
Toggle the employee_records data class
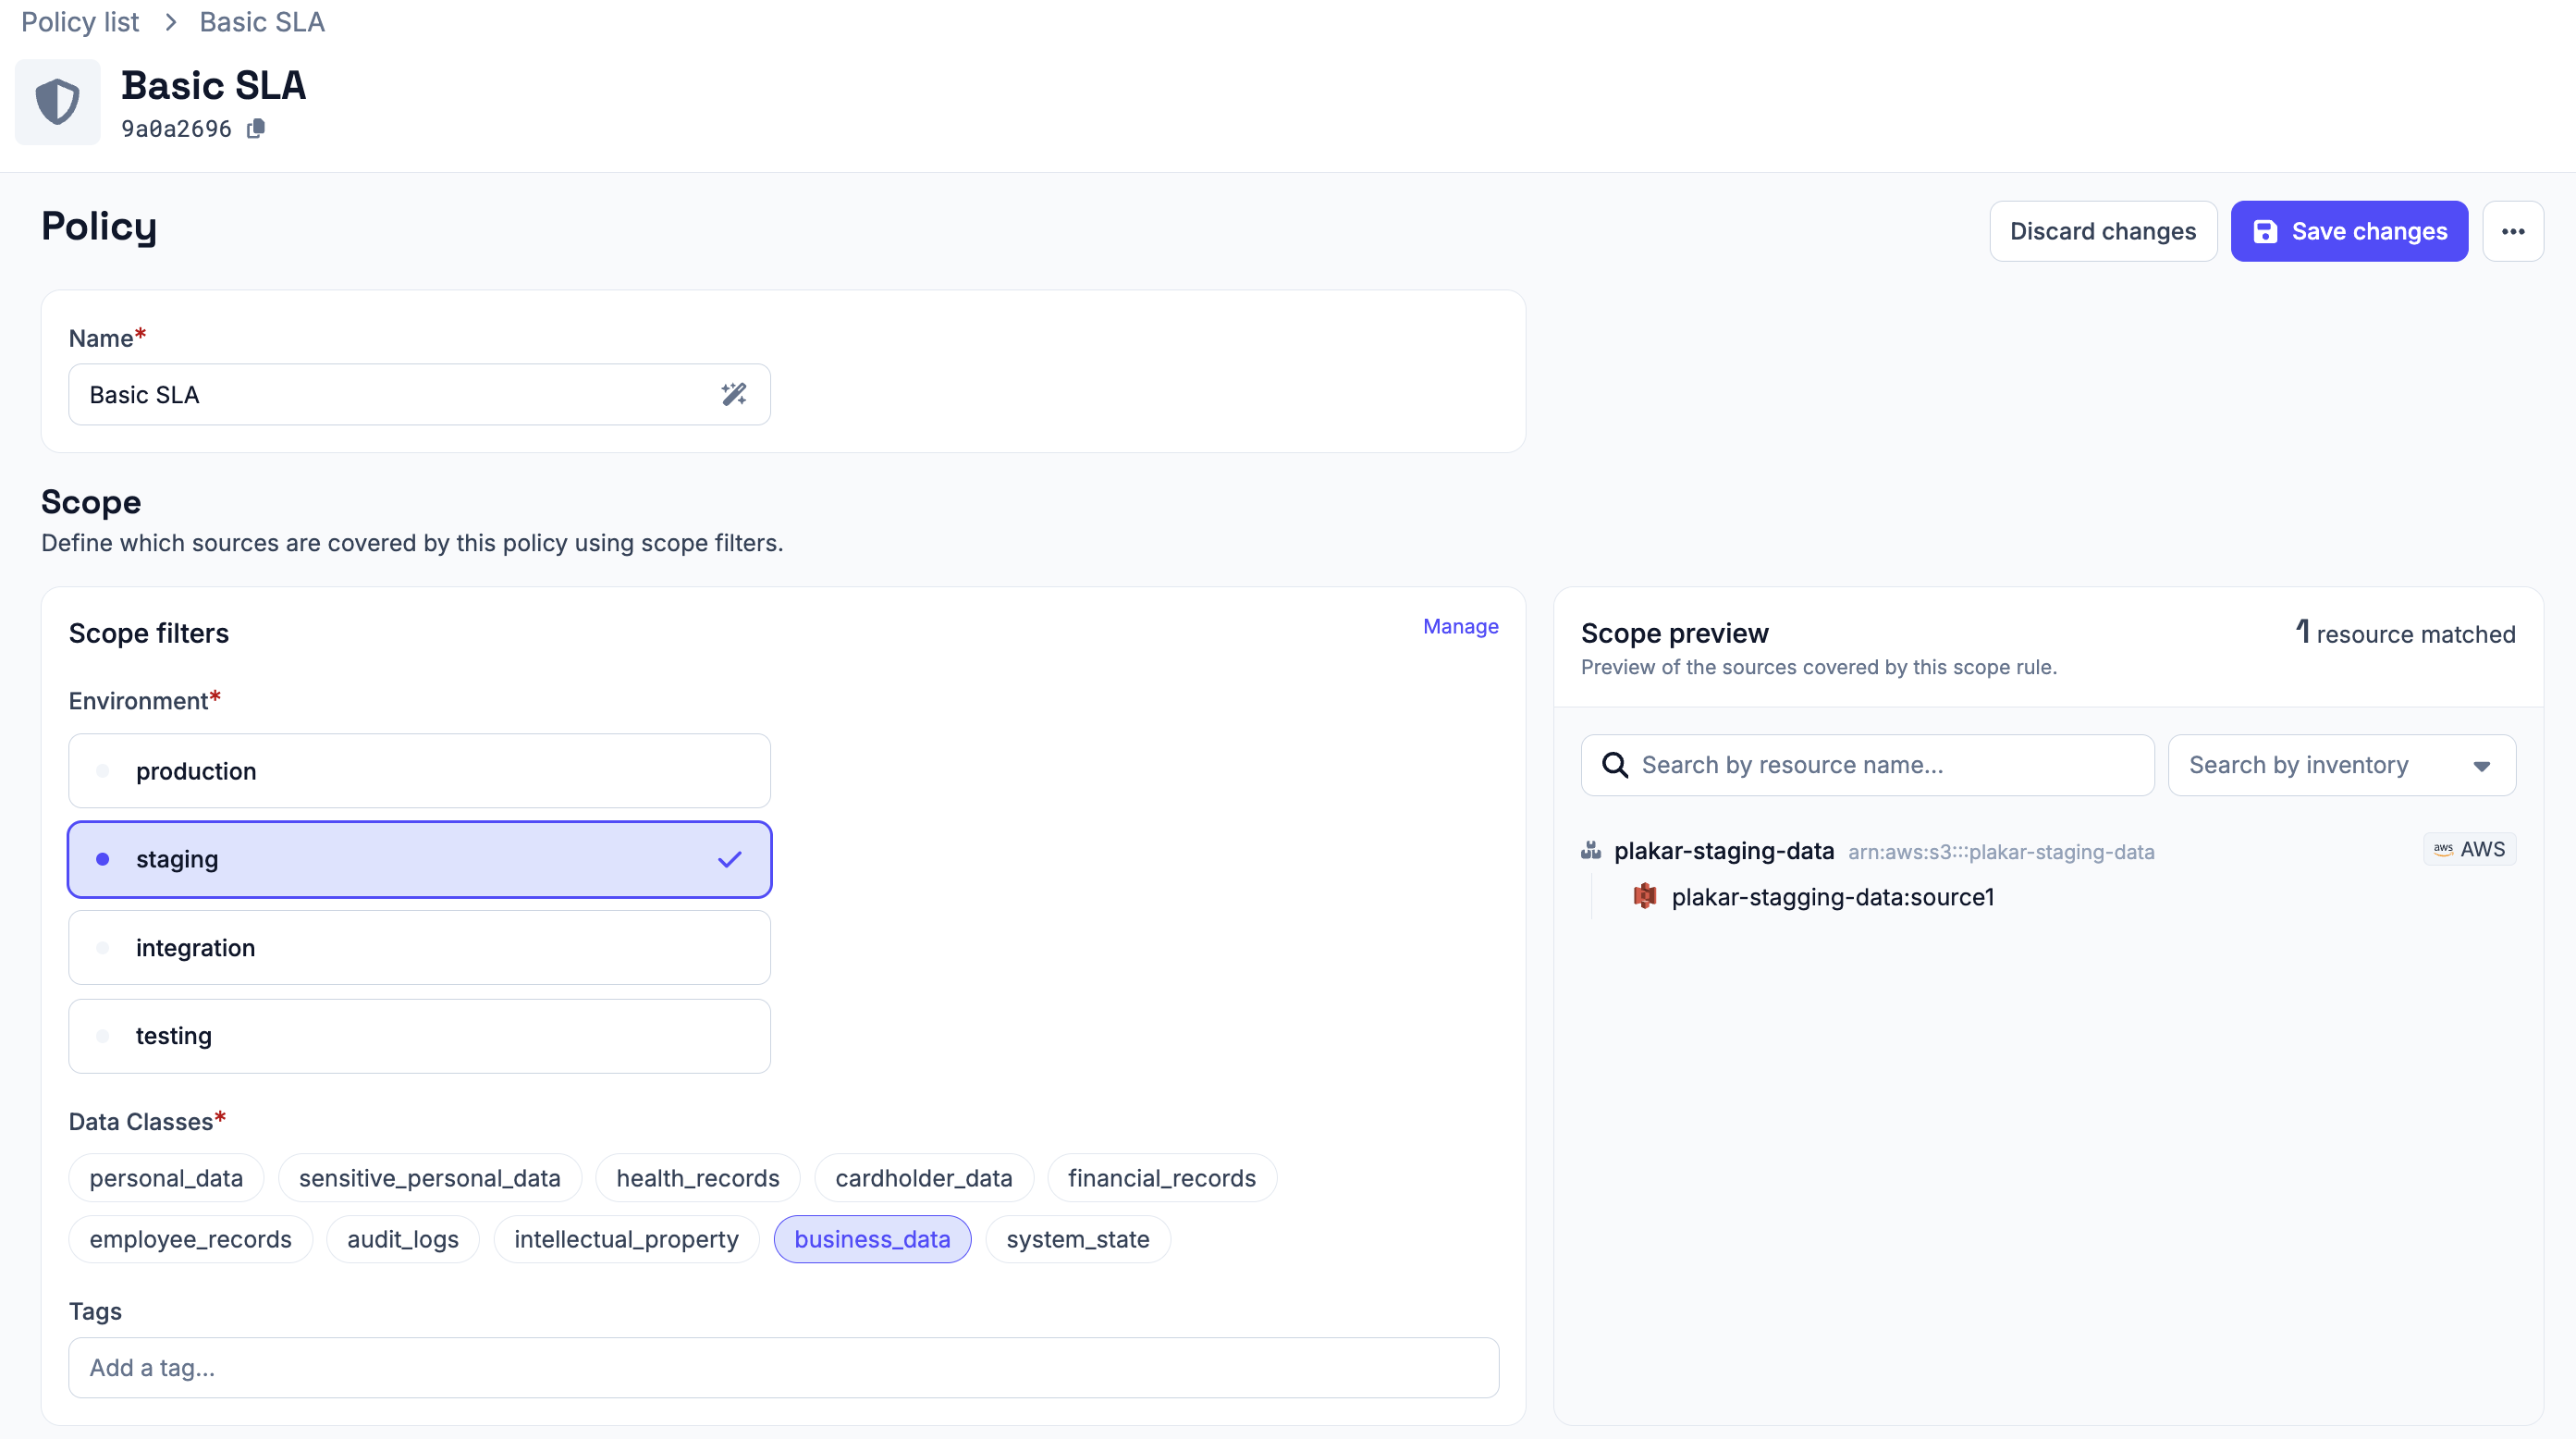pos(190,1239)
